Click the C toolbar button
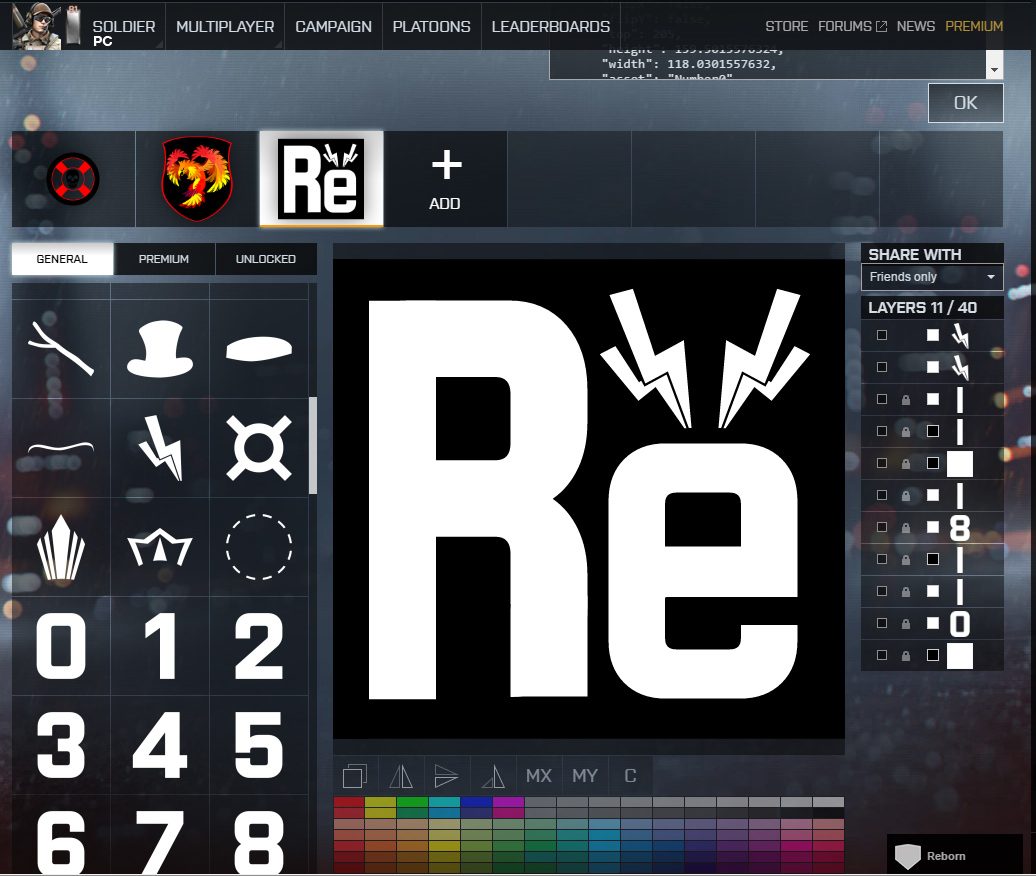This screenshot has width=1036, height=876. tap(630, 776)
